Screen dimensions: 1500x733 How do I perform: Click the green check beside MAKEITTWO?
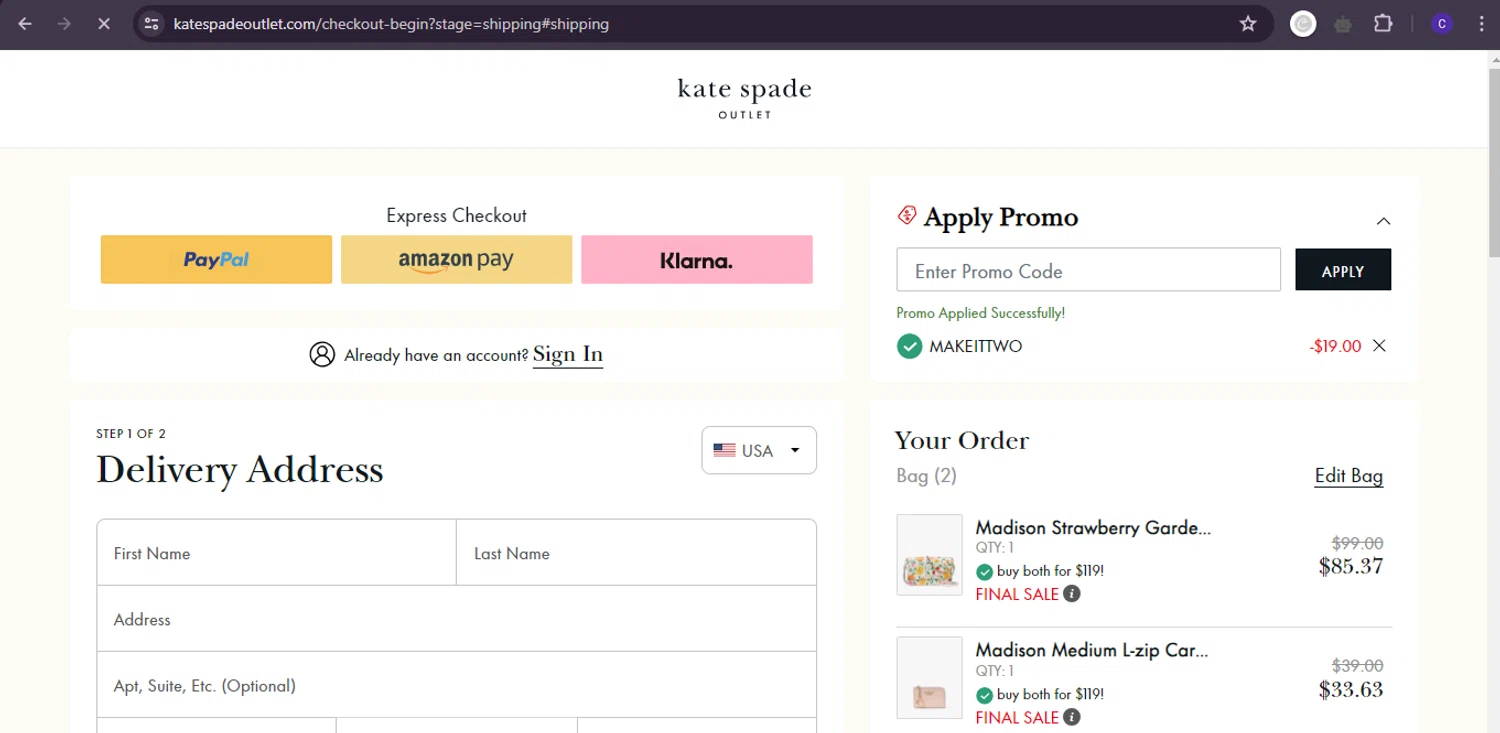(909, 346)
